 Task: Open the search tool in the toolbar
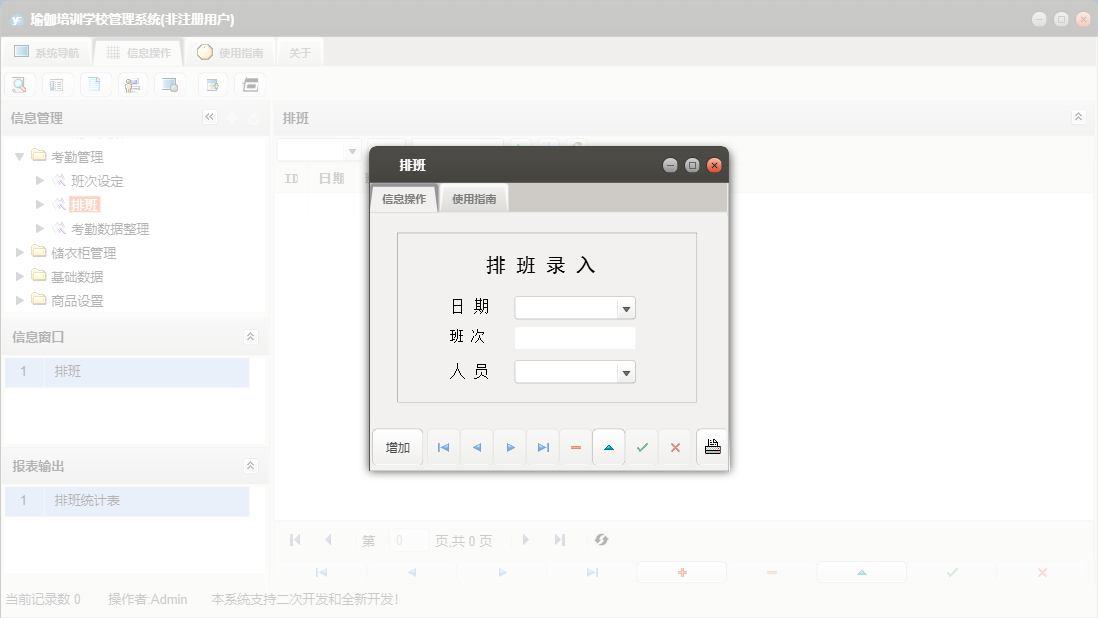(19, 84)
